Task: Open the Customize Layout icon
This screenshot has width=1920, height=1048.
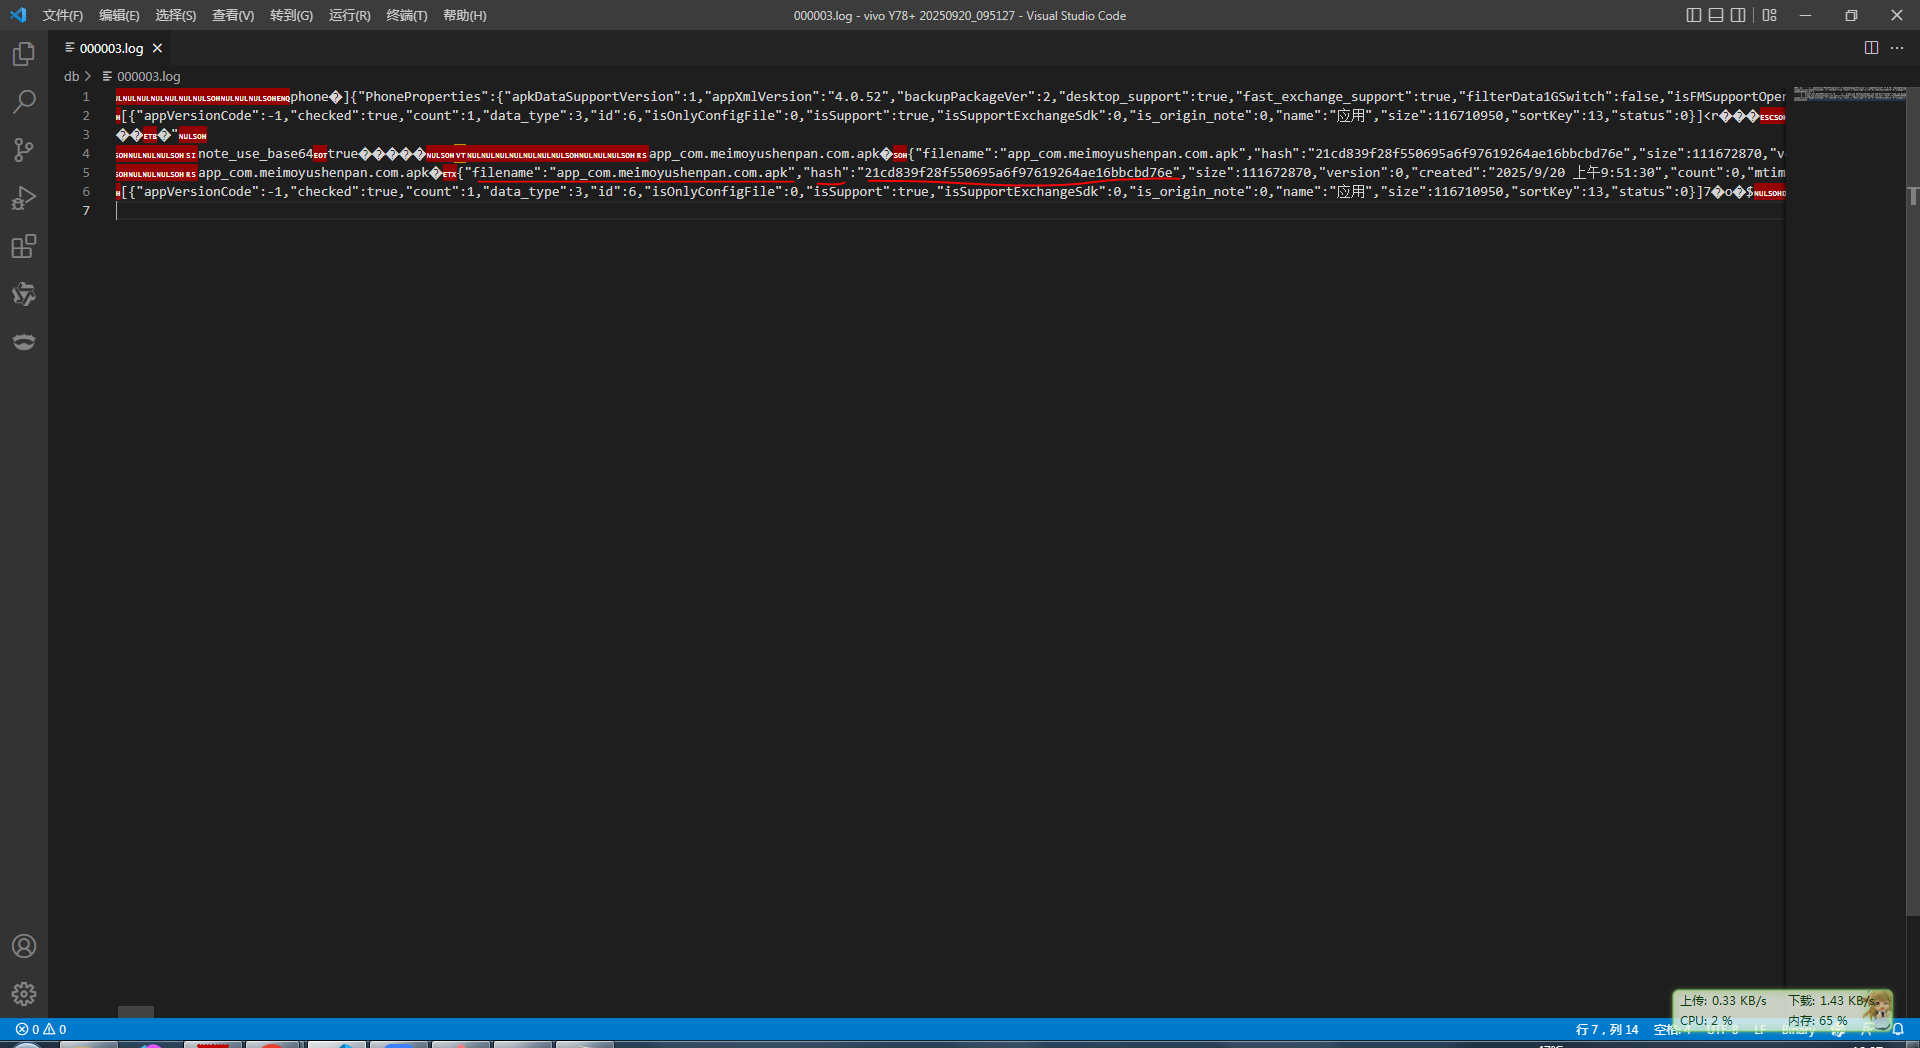Action: (x=1770, y=15)
